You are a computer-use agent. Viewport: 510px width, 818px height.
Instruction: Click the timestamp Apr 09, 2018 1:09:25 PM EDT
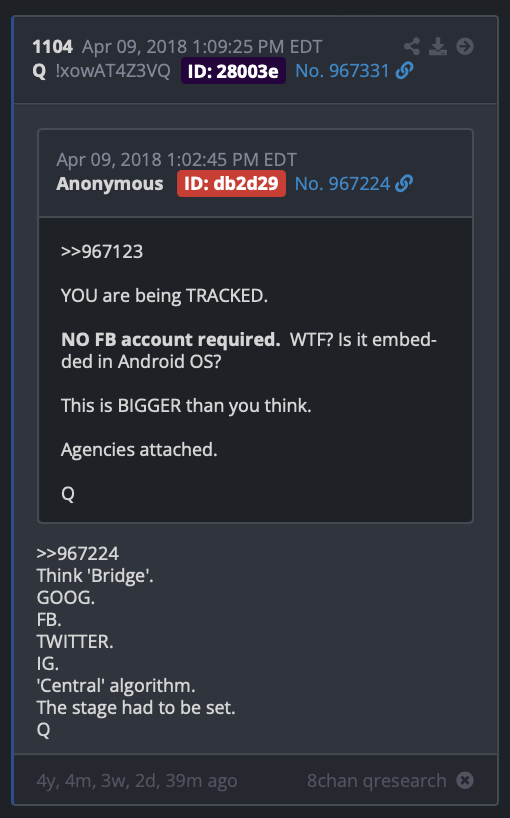coord(202,47)
